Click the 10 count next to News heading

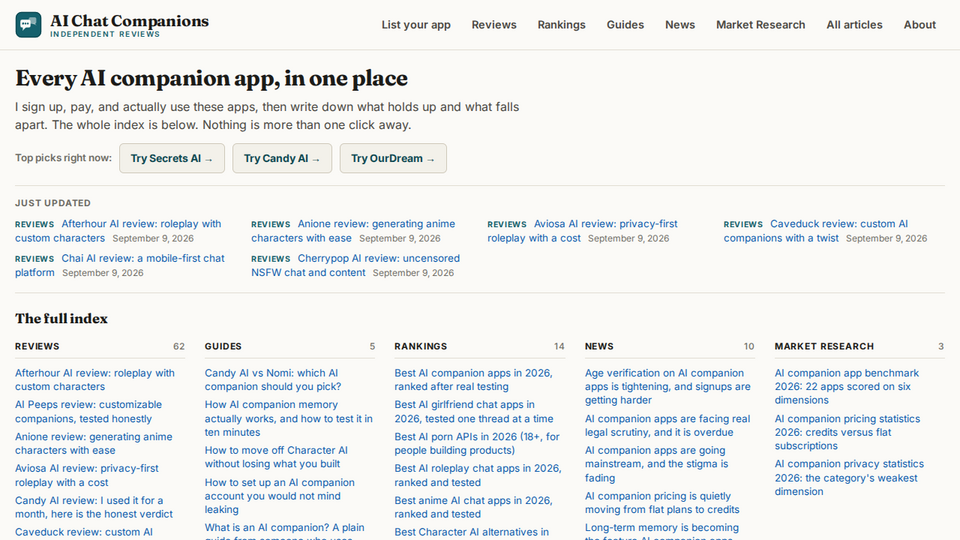click(x=749, y=347)
